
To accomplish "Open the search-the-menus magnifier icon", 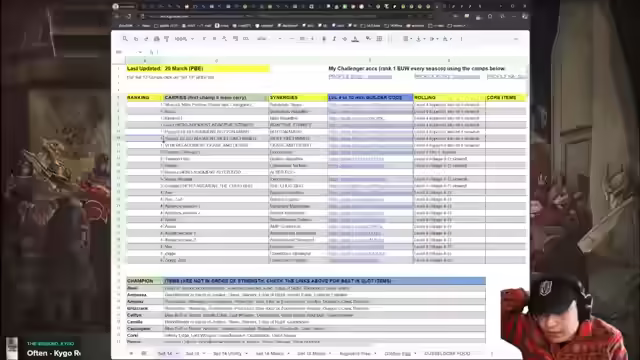I will pos(125,39).
